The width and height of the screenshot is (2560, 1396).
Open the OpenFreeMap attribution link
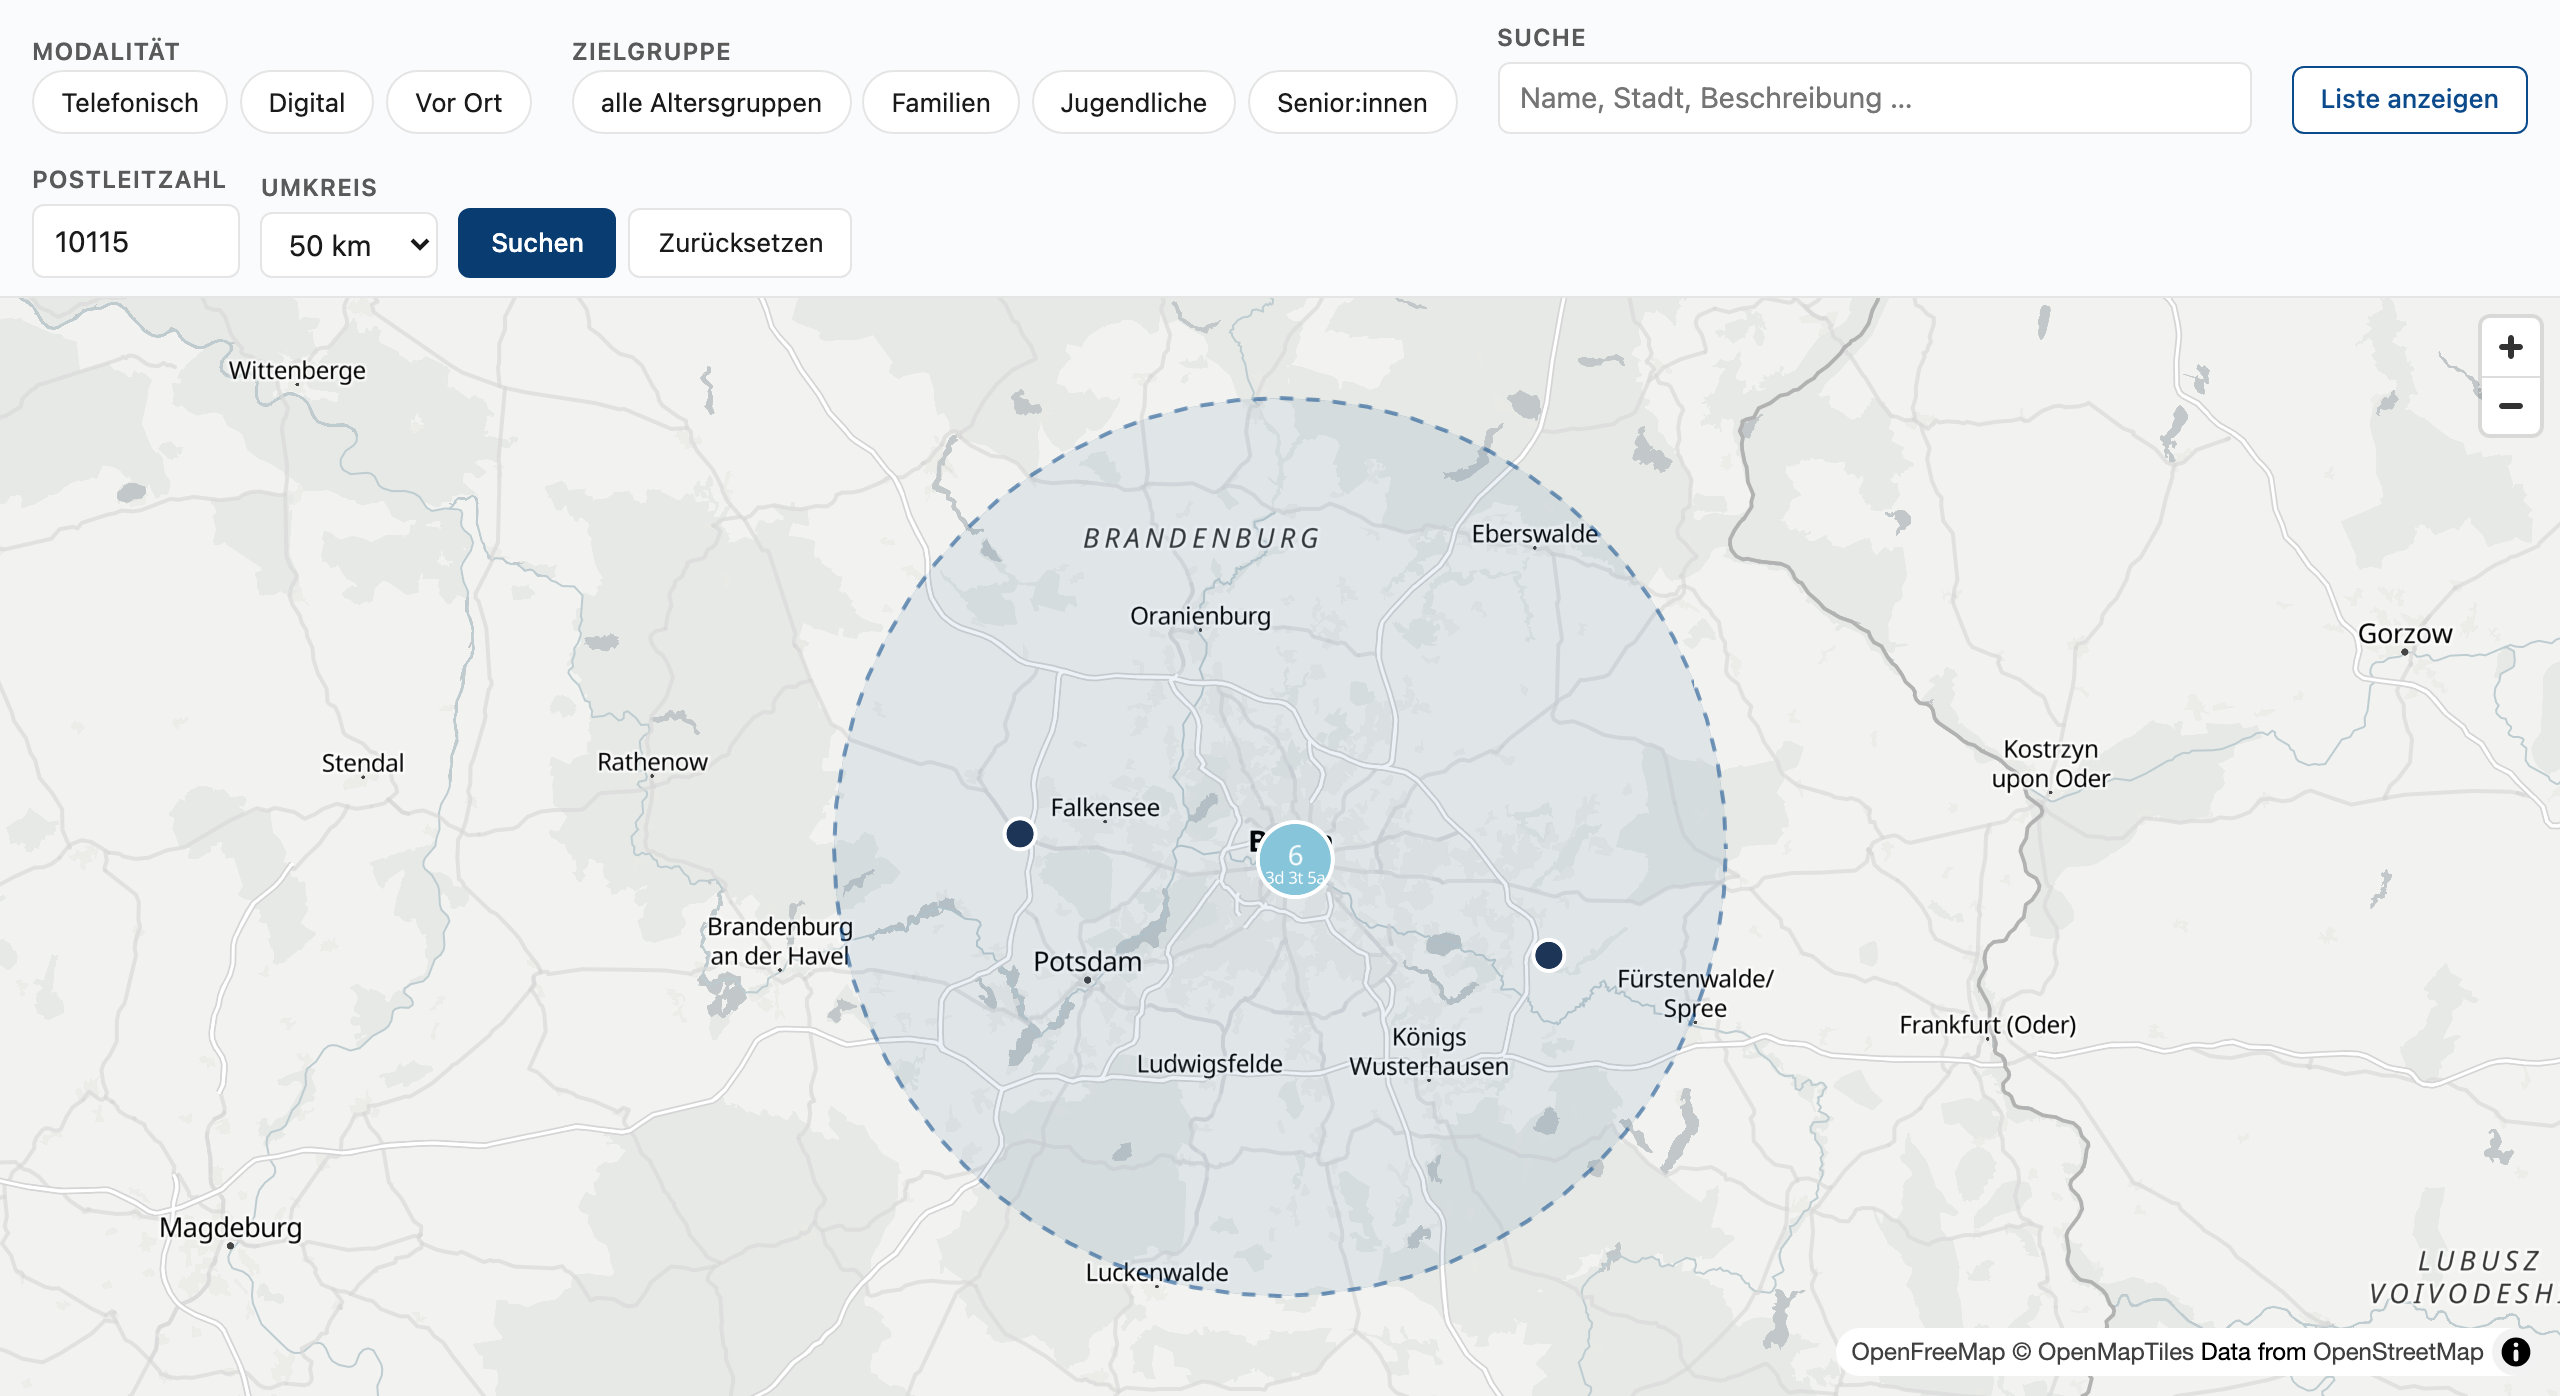click(1927, 1352)
